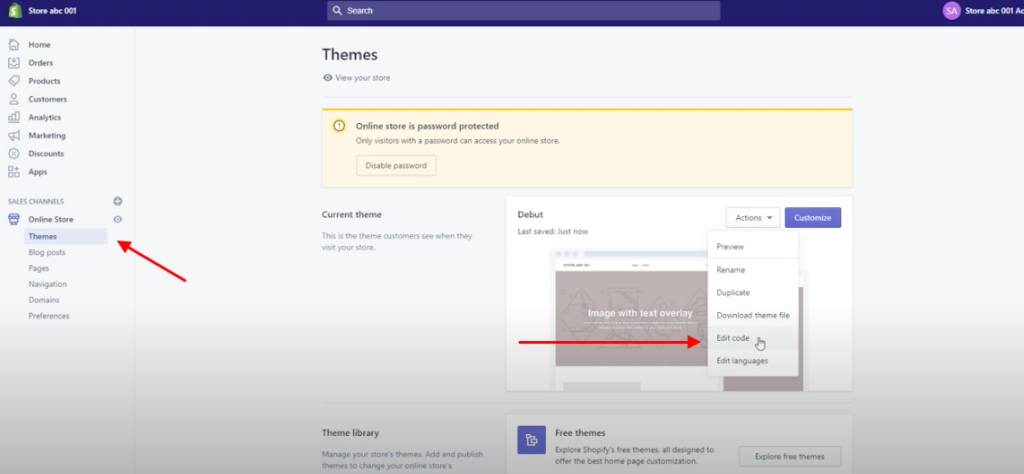
Task: Click the Orders sidebar icon
Action: pyautogui.click(x=14, y=63)
